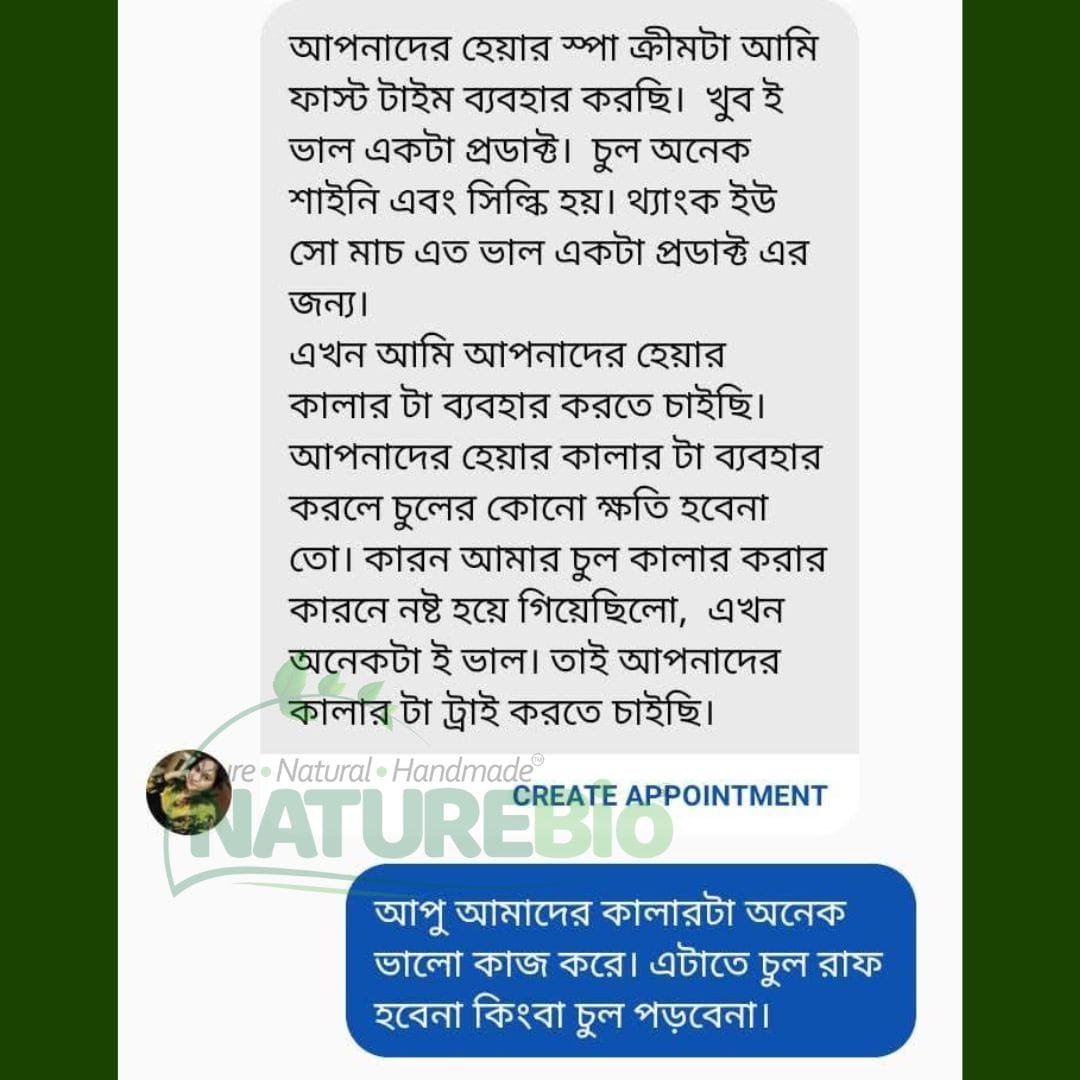
Task: Click the line 'এখন আমি আপনাদের হেয়ার'
Action: click(x=507, y=355)
